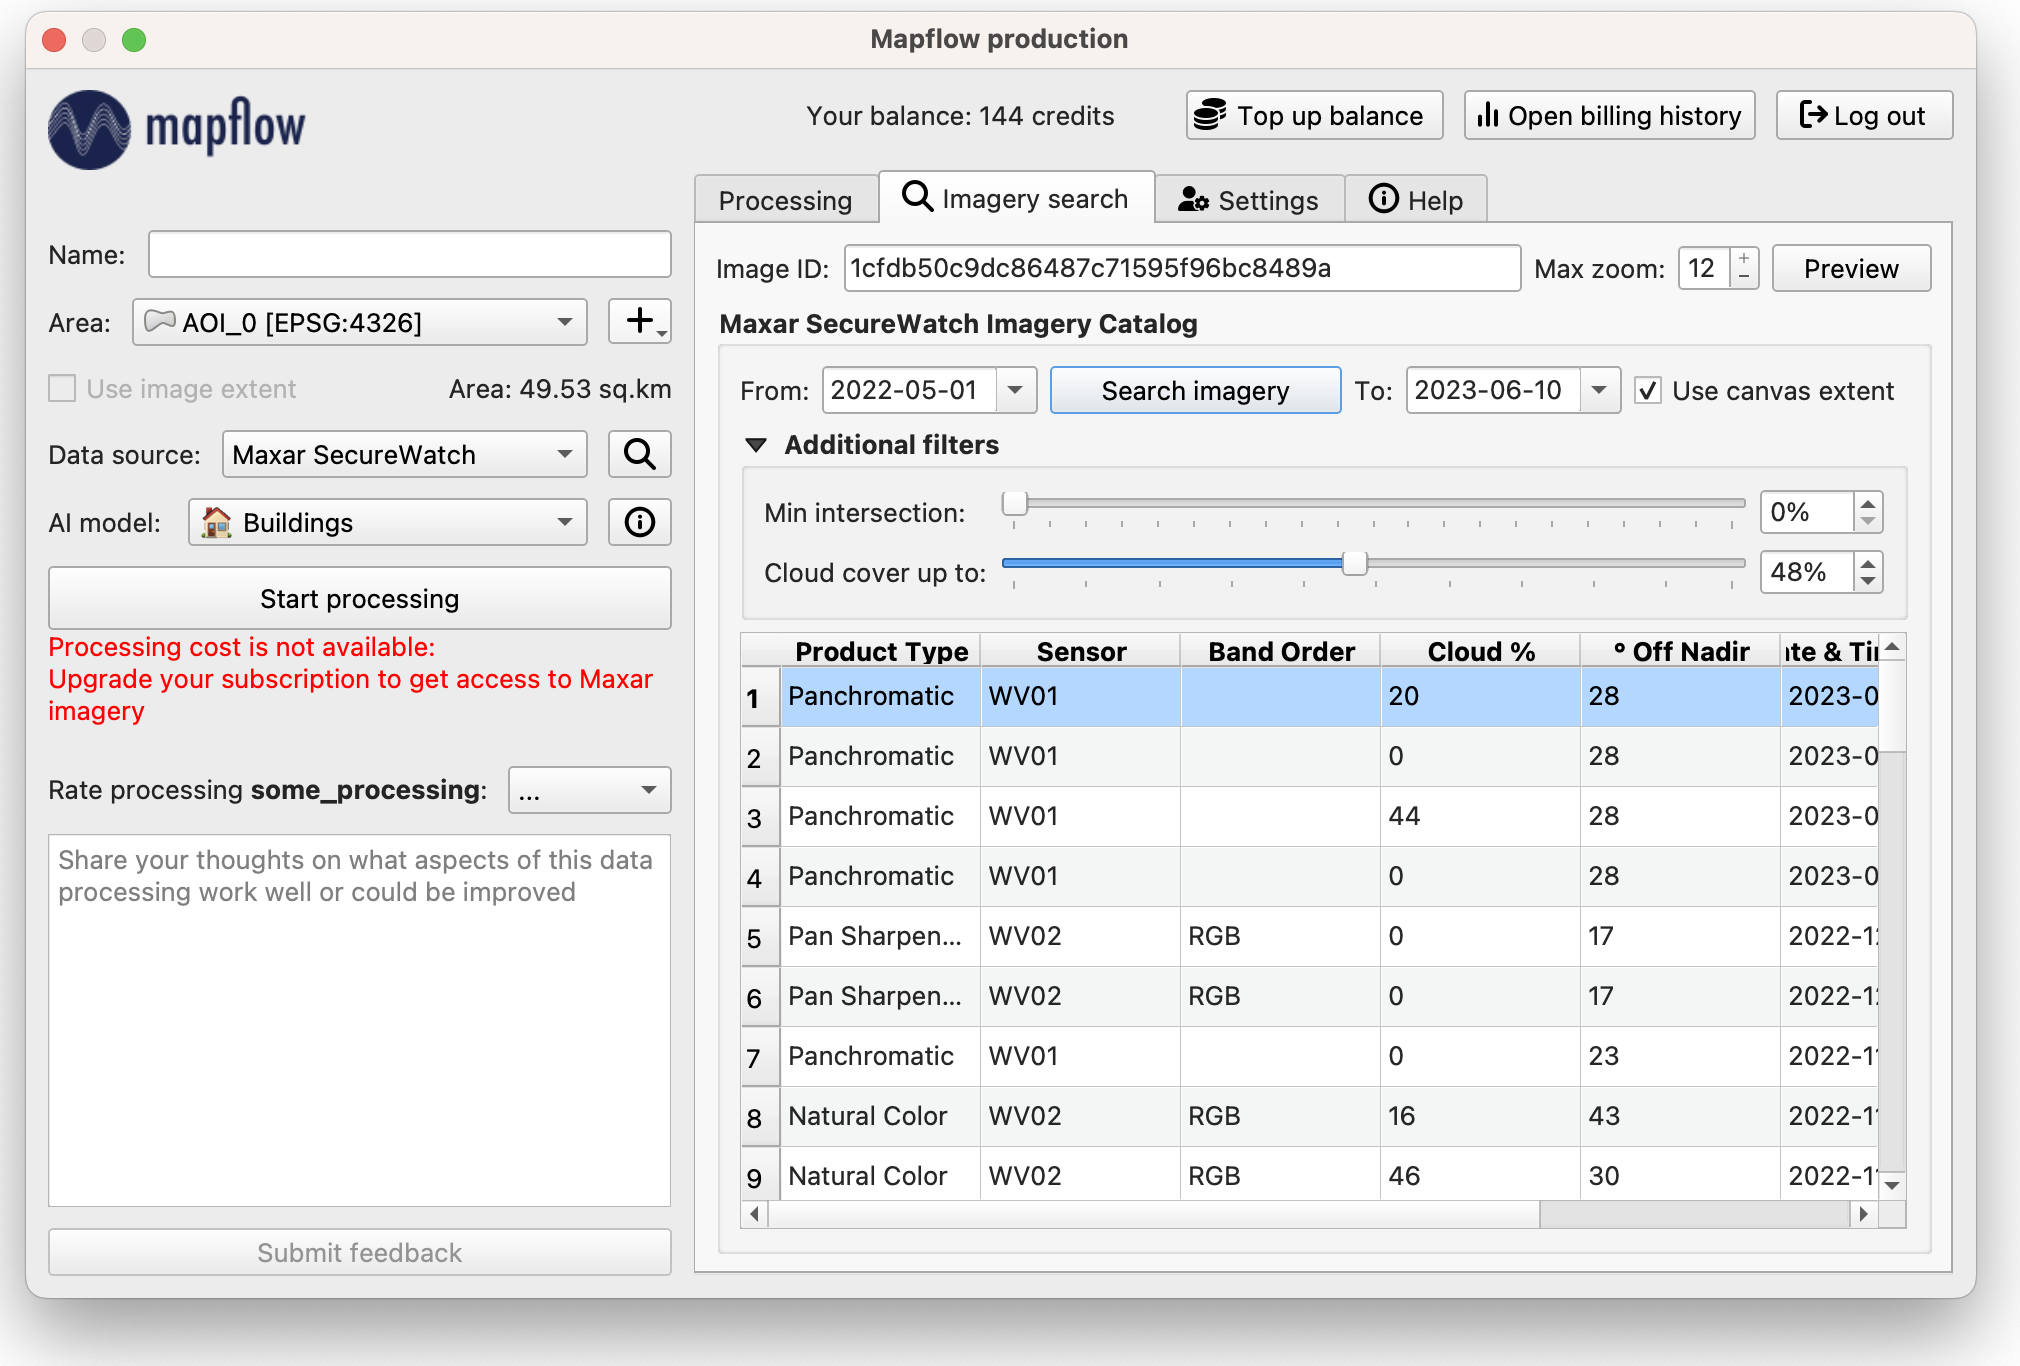Open the To date dropdown arrow

click(1600, 390)
